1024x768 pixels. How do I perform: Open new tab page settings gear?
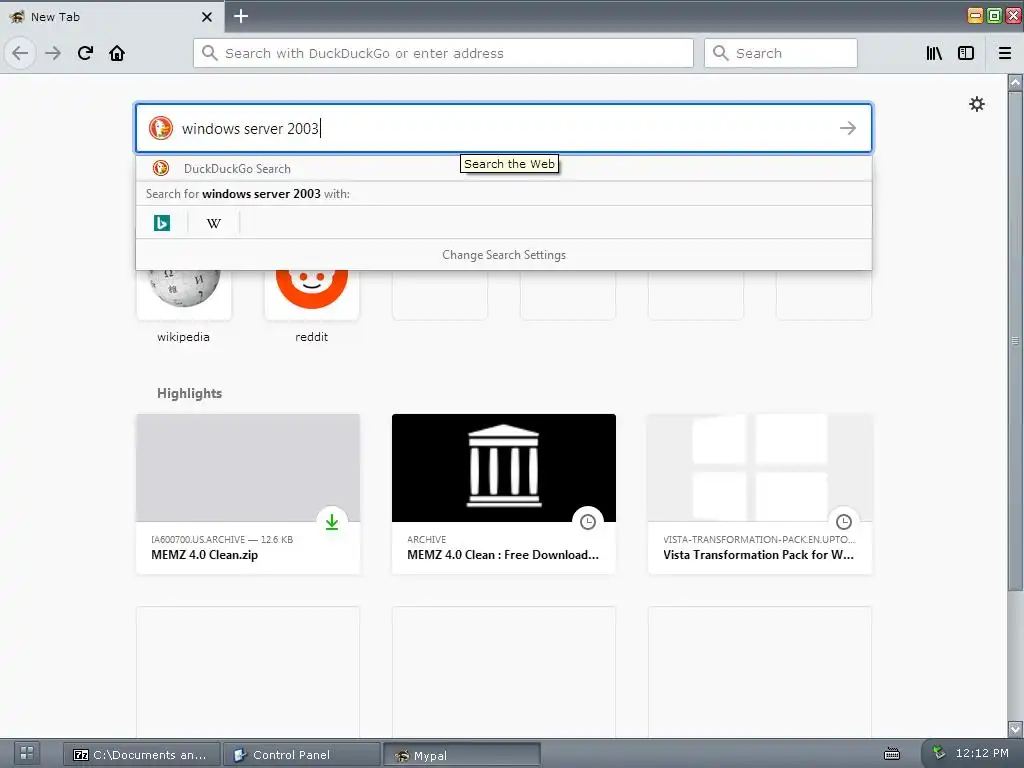[976, 104]
